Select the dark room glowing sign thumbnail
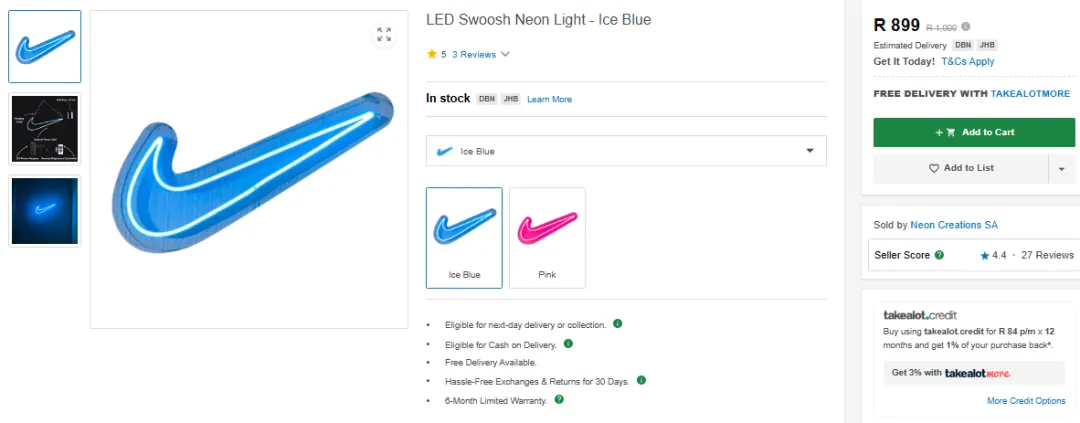This screenshot has height=423, width=1080. 45,211
